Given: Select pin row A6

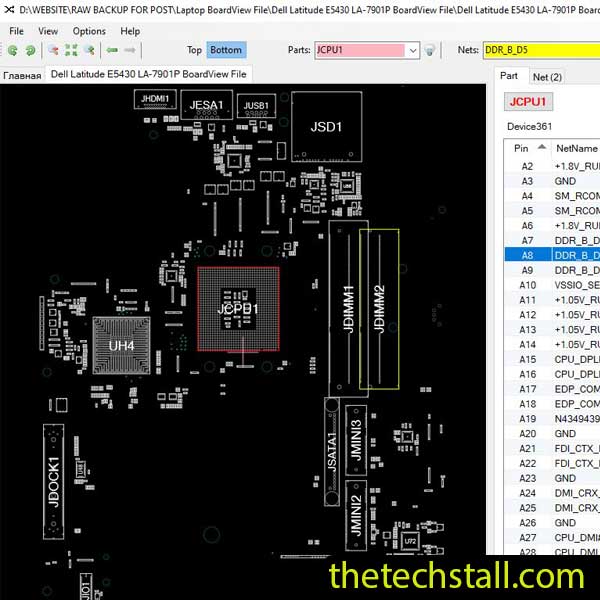Looking at the screenshot, I should coord(552,226).
